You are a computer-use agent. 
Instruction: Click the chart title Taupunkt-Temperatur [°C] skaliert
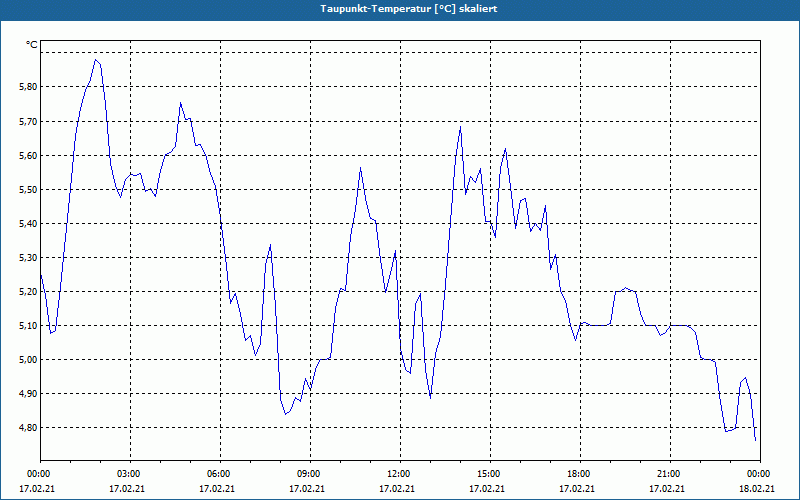click(x=409, y=9)
